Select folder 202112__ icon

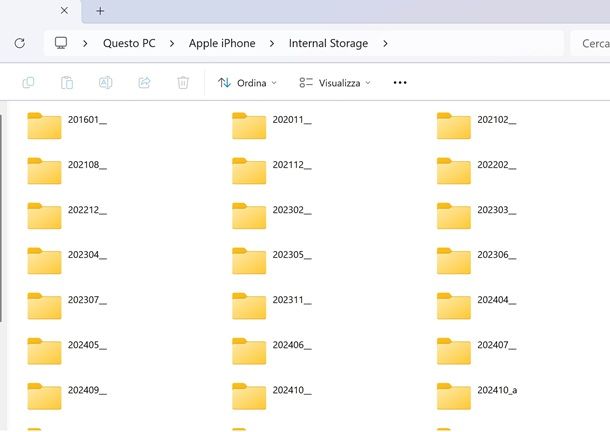click(x=249, y=171)
